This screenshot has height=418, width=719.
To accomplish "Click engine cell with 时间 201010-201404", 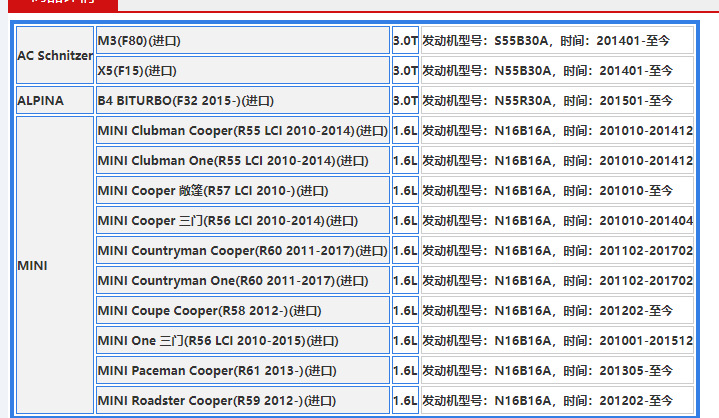I will [557, 220].
